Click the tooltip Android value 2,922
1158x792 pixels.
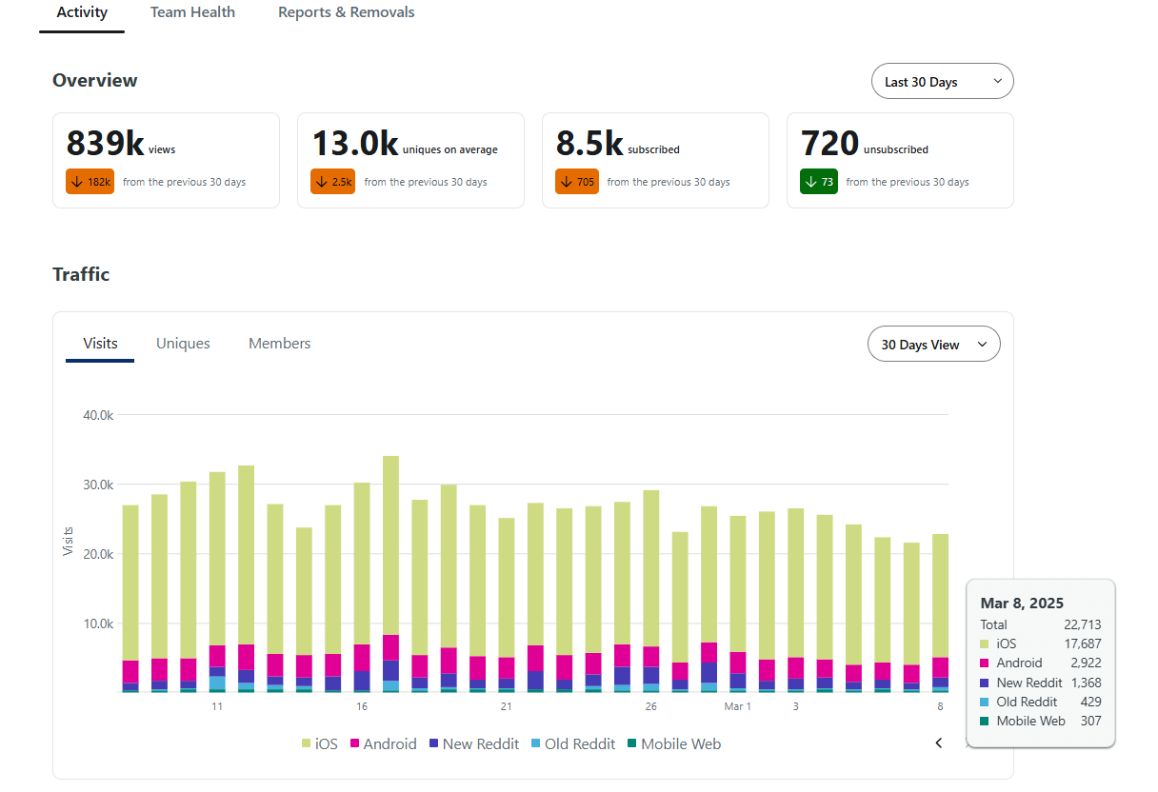coord(1086,663)
